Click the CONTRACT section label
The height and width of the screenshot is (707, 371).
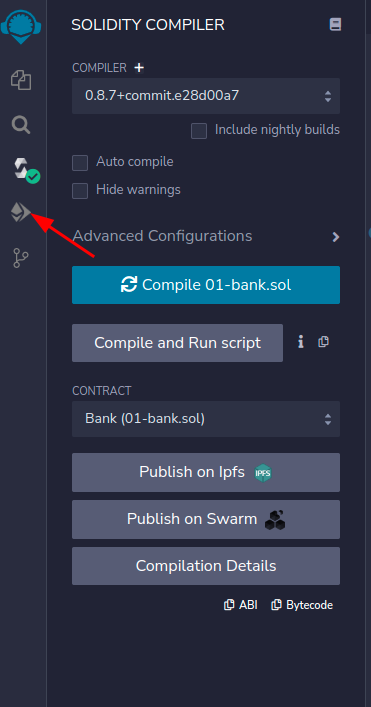[102, 390]
